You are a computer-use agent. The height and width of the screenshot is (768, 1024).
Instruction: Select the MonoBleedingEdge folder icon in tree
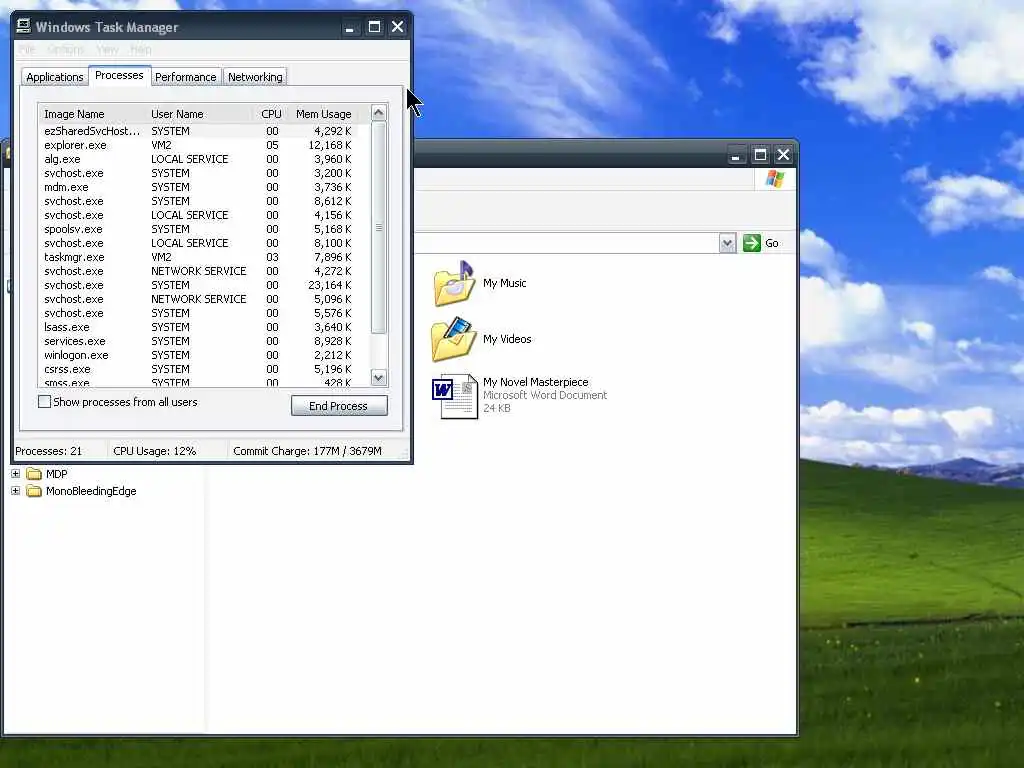click(34, 491)
